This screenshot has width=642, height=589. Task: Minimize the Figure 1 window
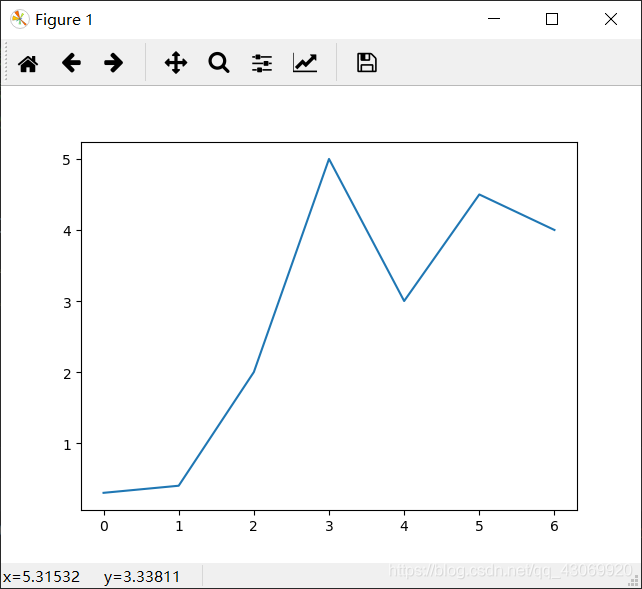point(494,19)
